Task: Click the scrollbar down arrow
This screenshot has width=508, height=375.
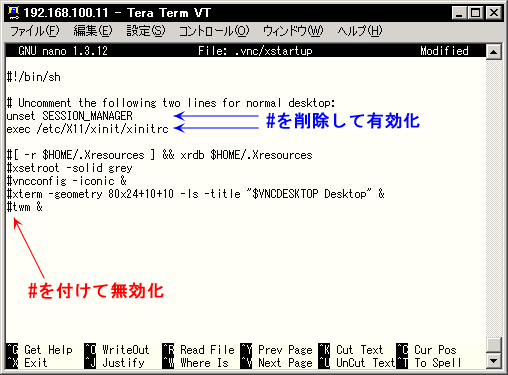Action: click(x=494, y=360)
